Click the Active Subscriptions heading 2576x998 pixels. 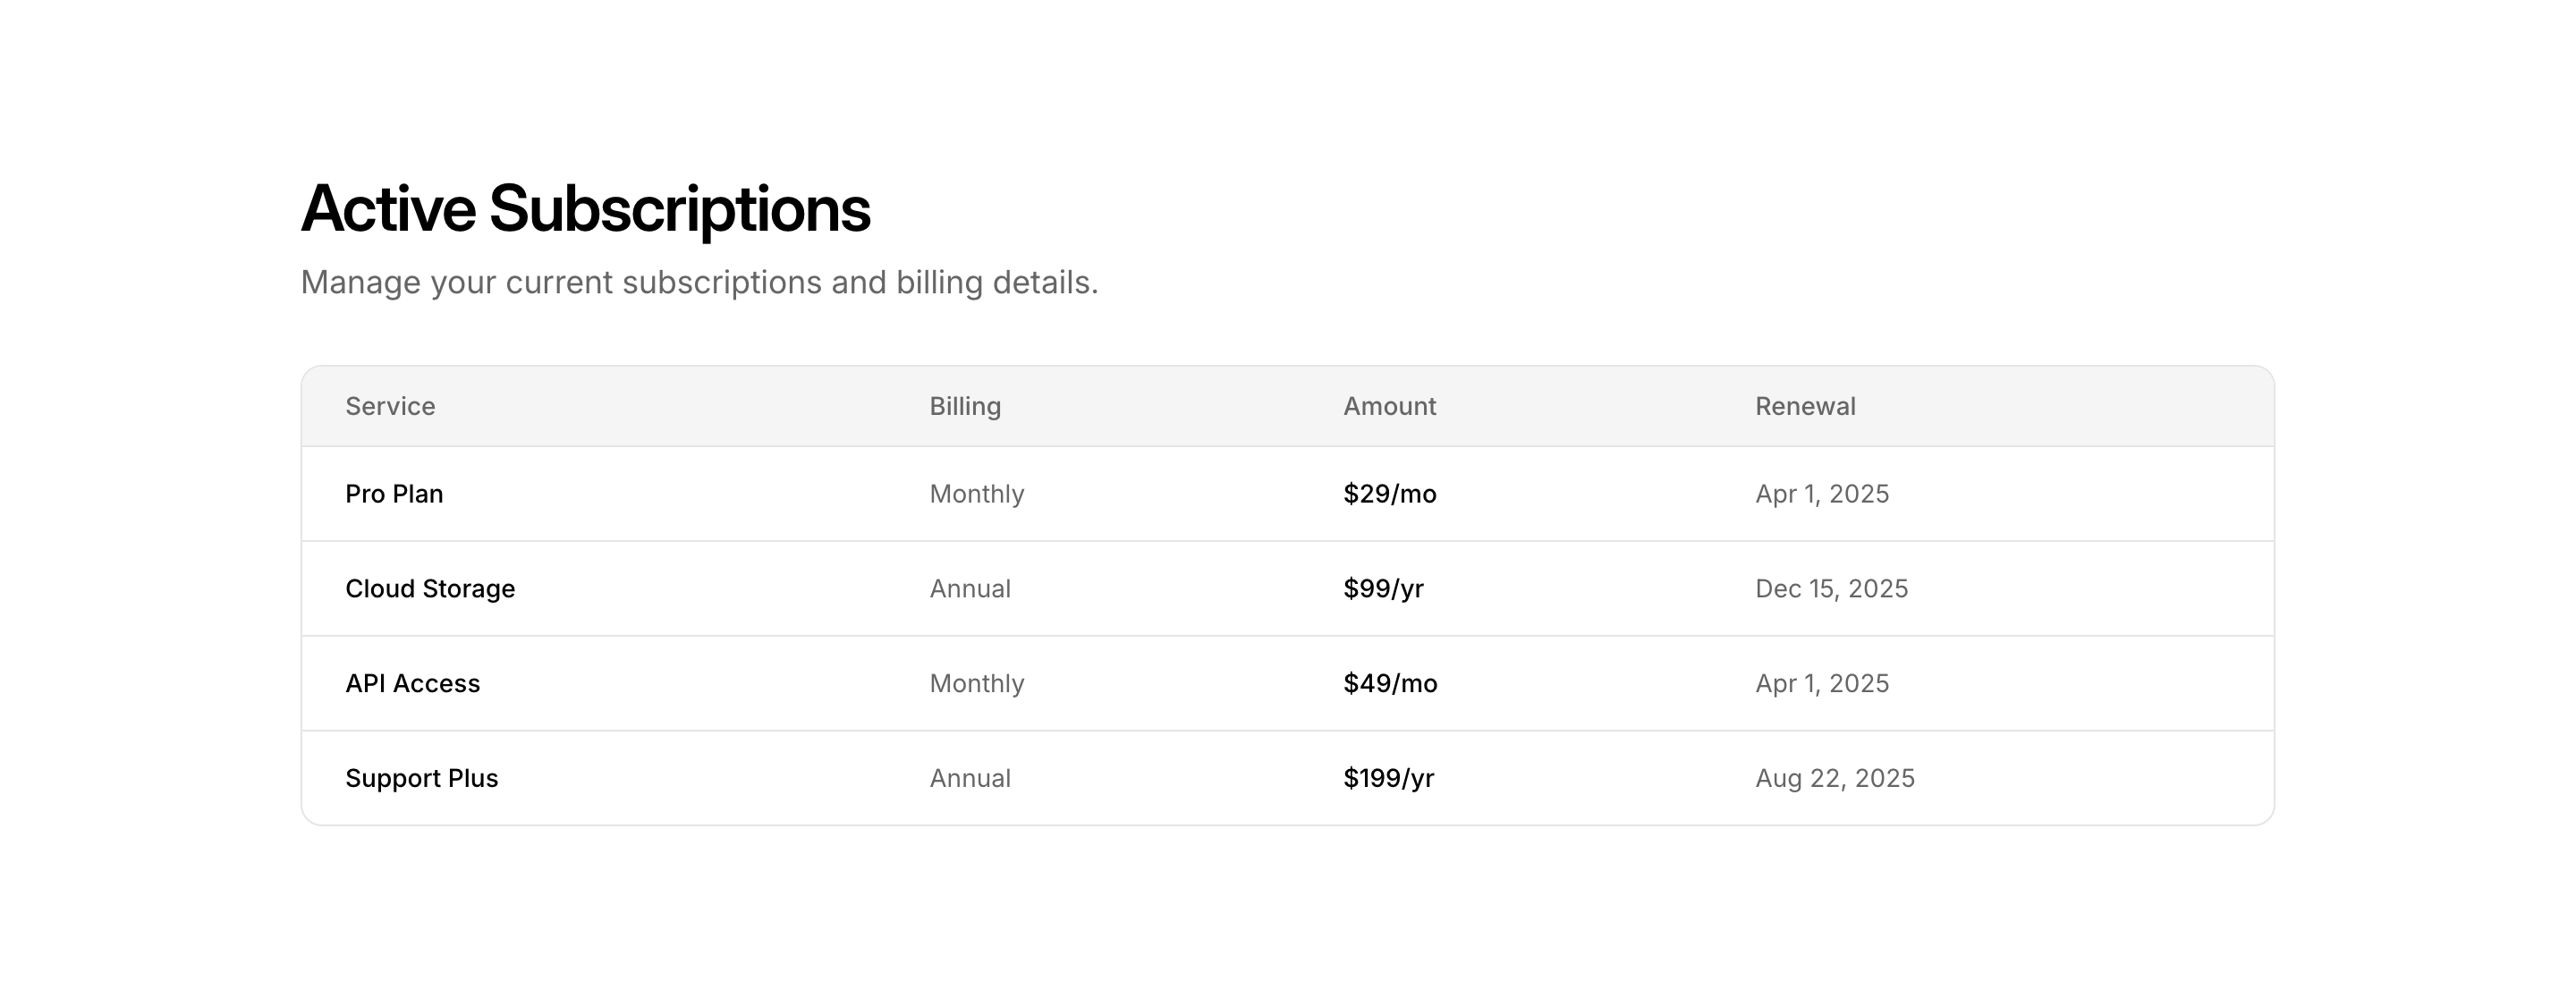point(585,209)
